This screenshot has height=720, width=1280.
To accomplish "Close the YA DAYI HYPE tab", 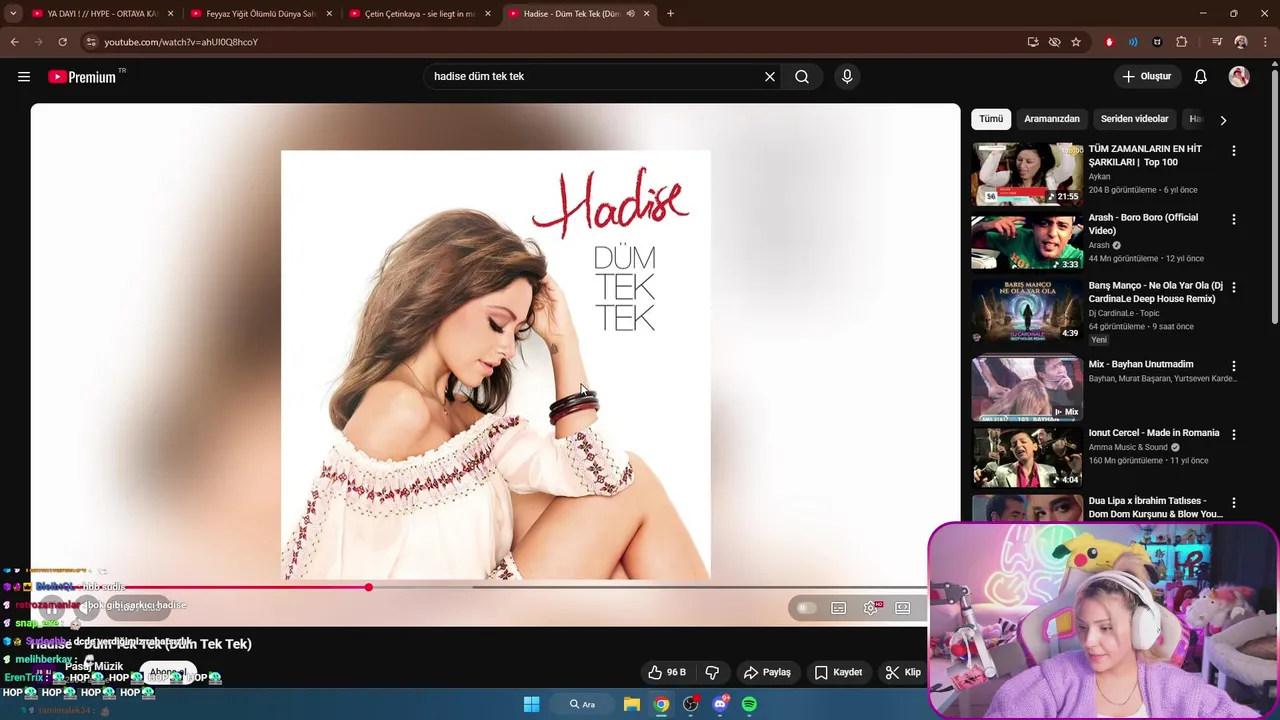I will pos(170,14).
